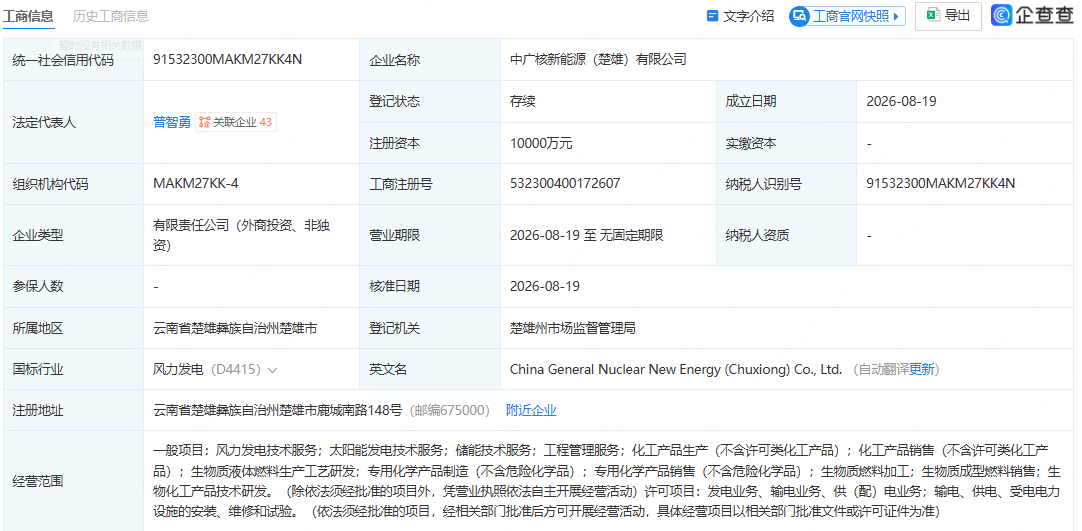
Task: Click the 文字介绍 document icon
Action: click(x=713, y=16)
